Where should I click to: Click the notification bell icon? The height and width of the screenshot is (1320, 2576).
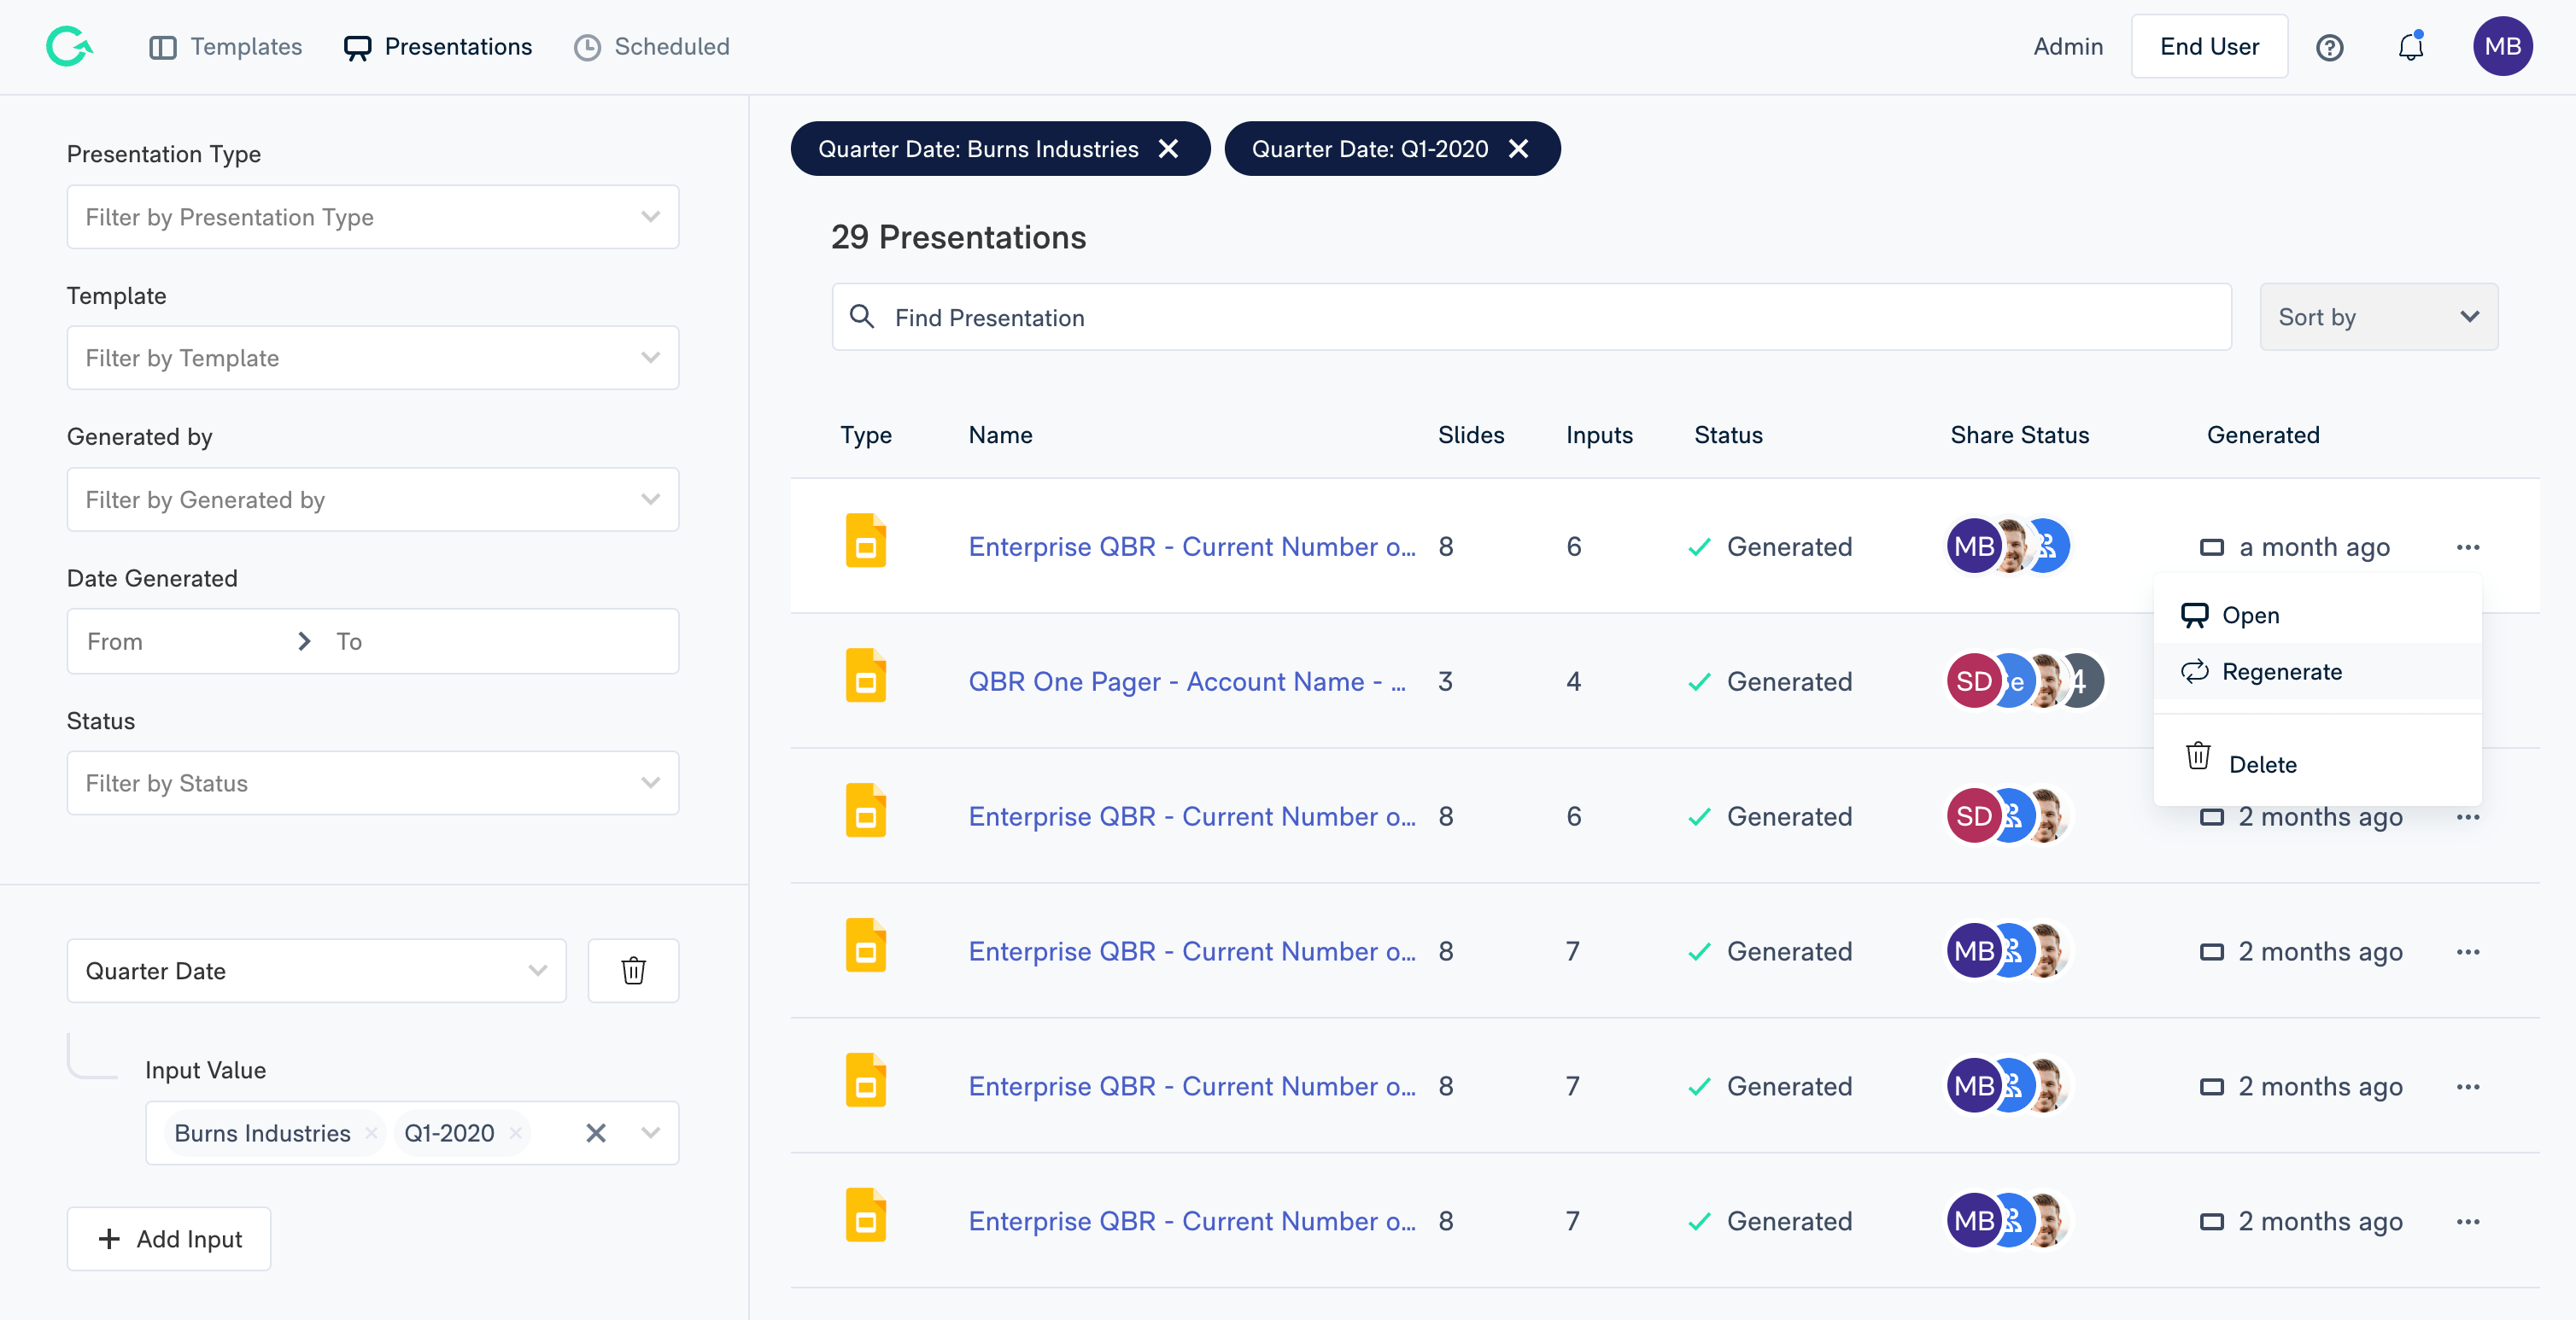pyautogui.click(x=2410, y=47)
